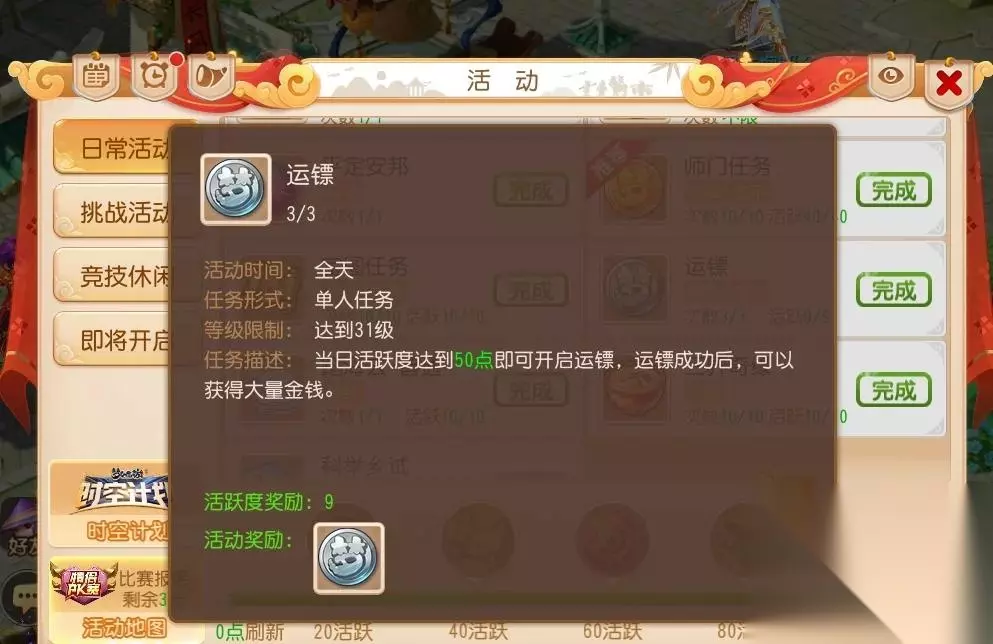The image size is (993, 644).
Task: Tap the 运镖 coin icon in popup
Action: pyautogui.click(x=236, y=189)
